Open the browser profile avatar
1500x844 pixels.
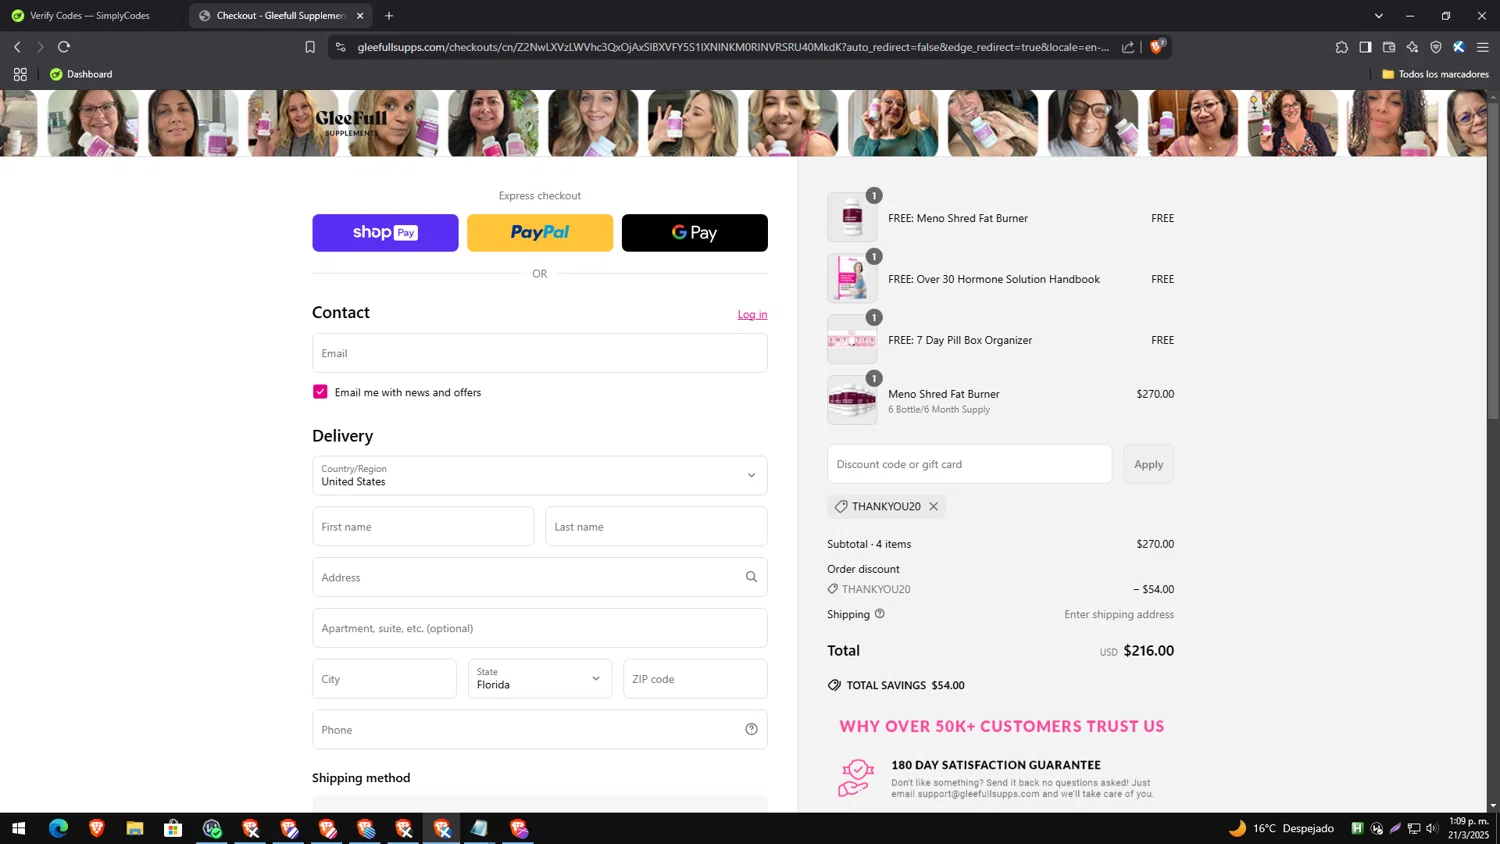click(1459, 47)
